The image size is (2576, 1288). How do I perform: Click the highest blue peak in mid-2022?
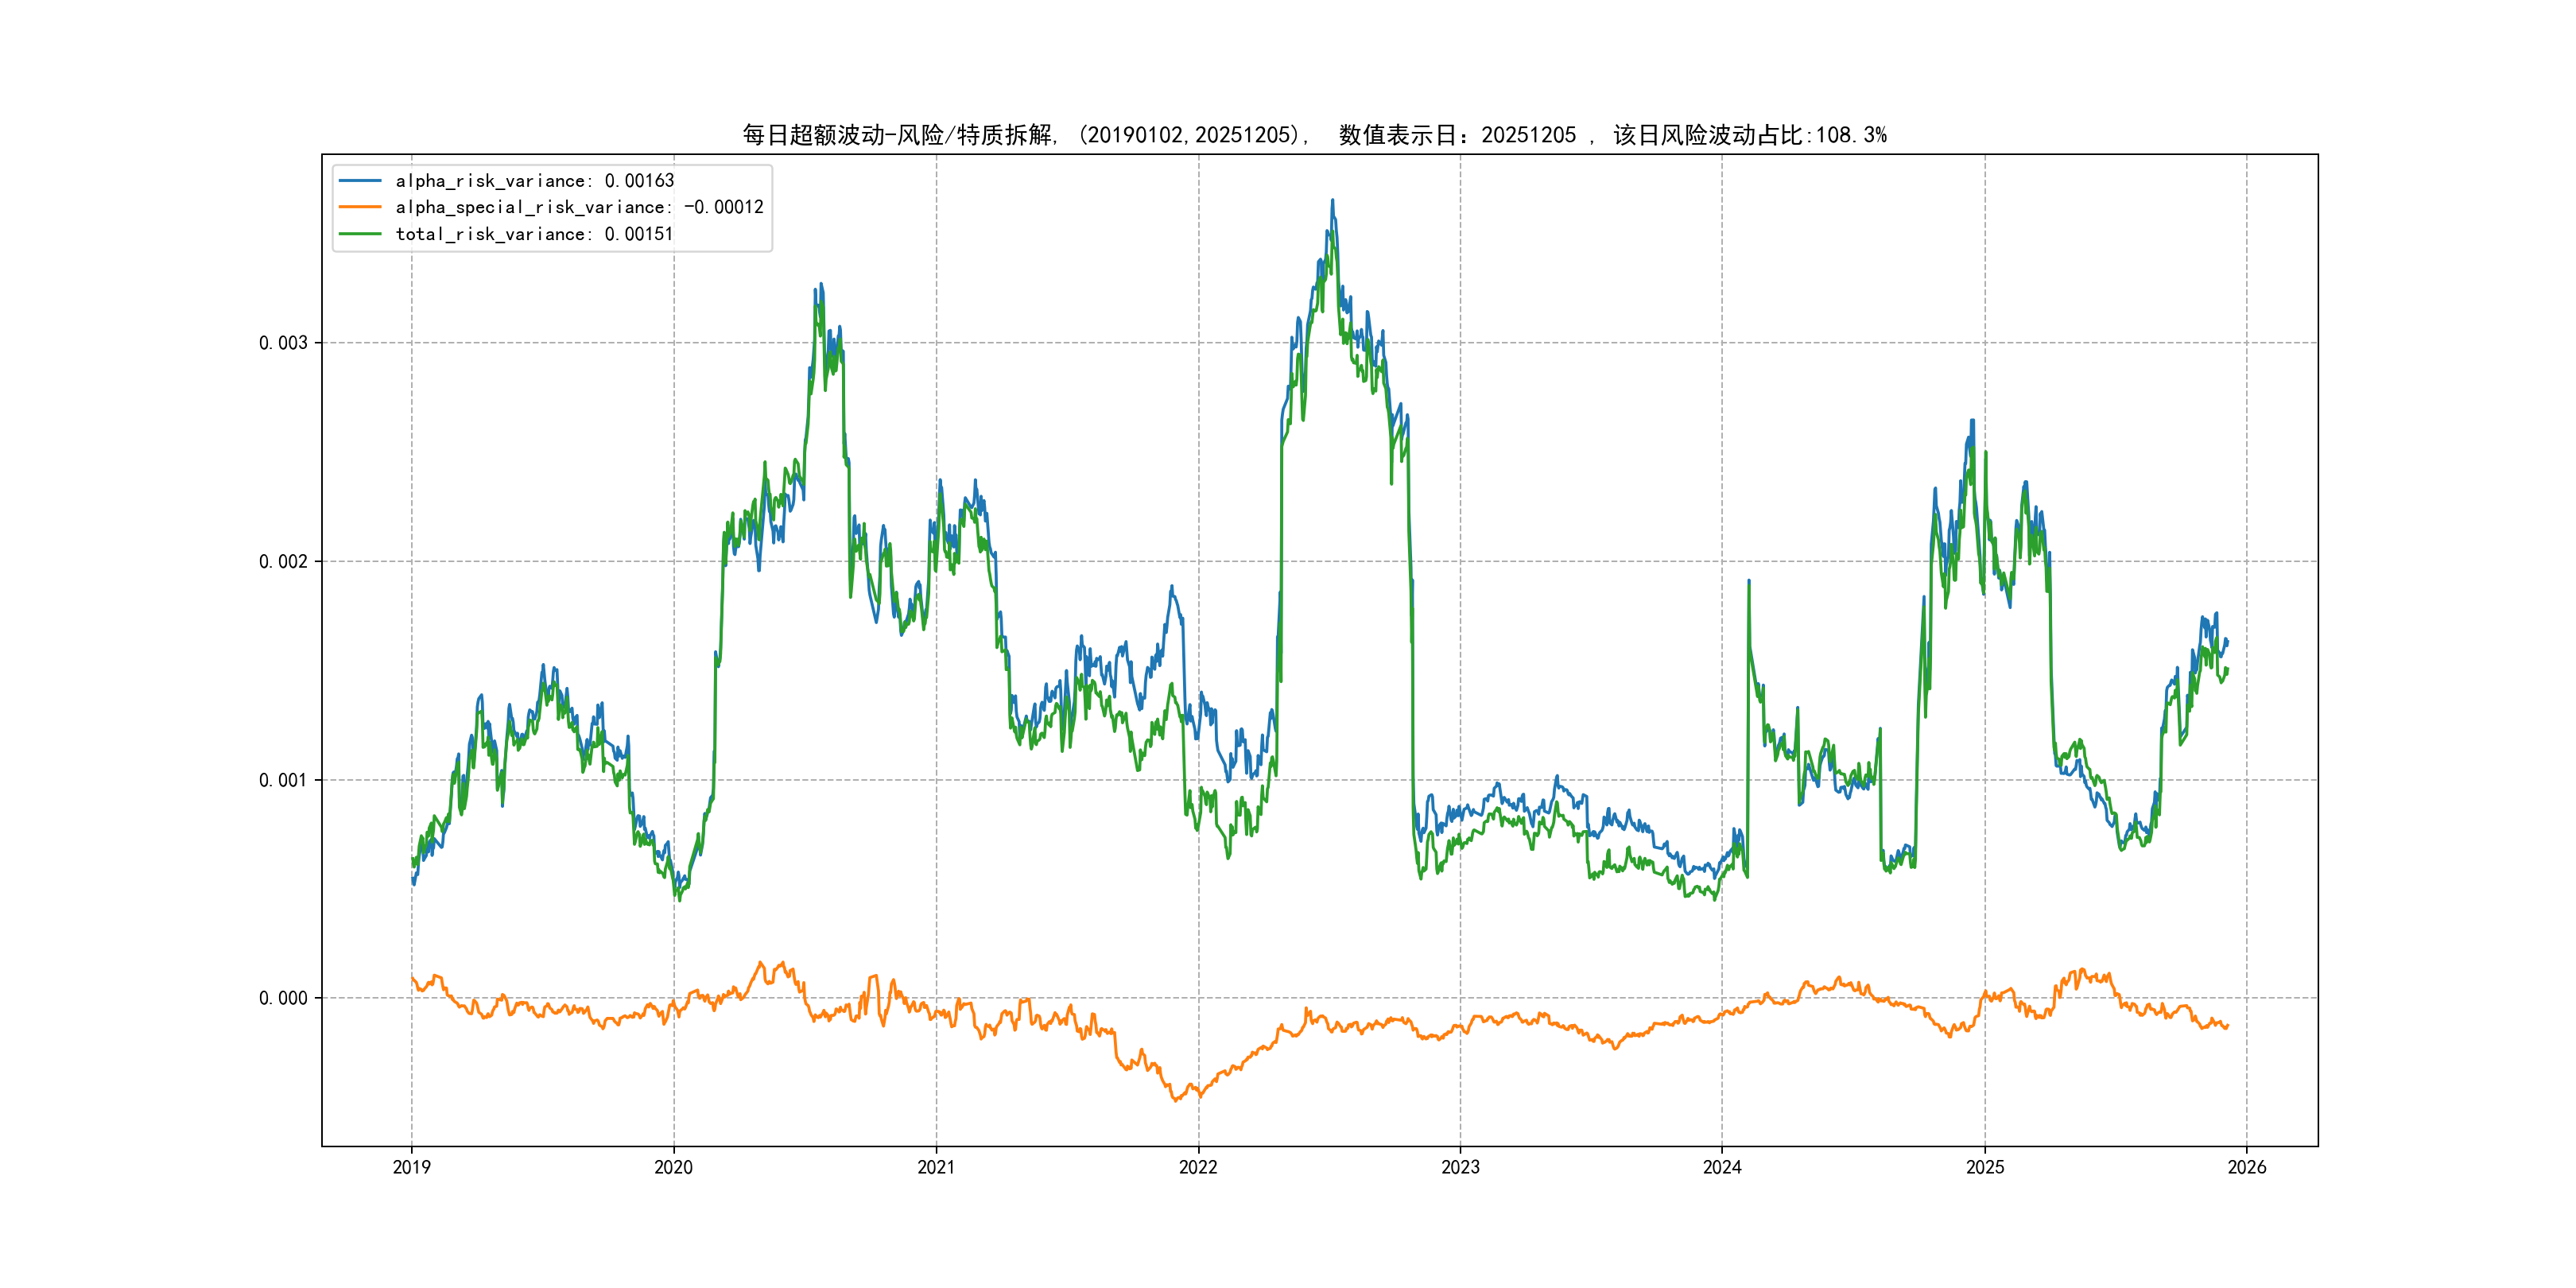coord(1332,201)
